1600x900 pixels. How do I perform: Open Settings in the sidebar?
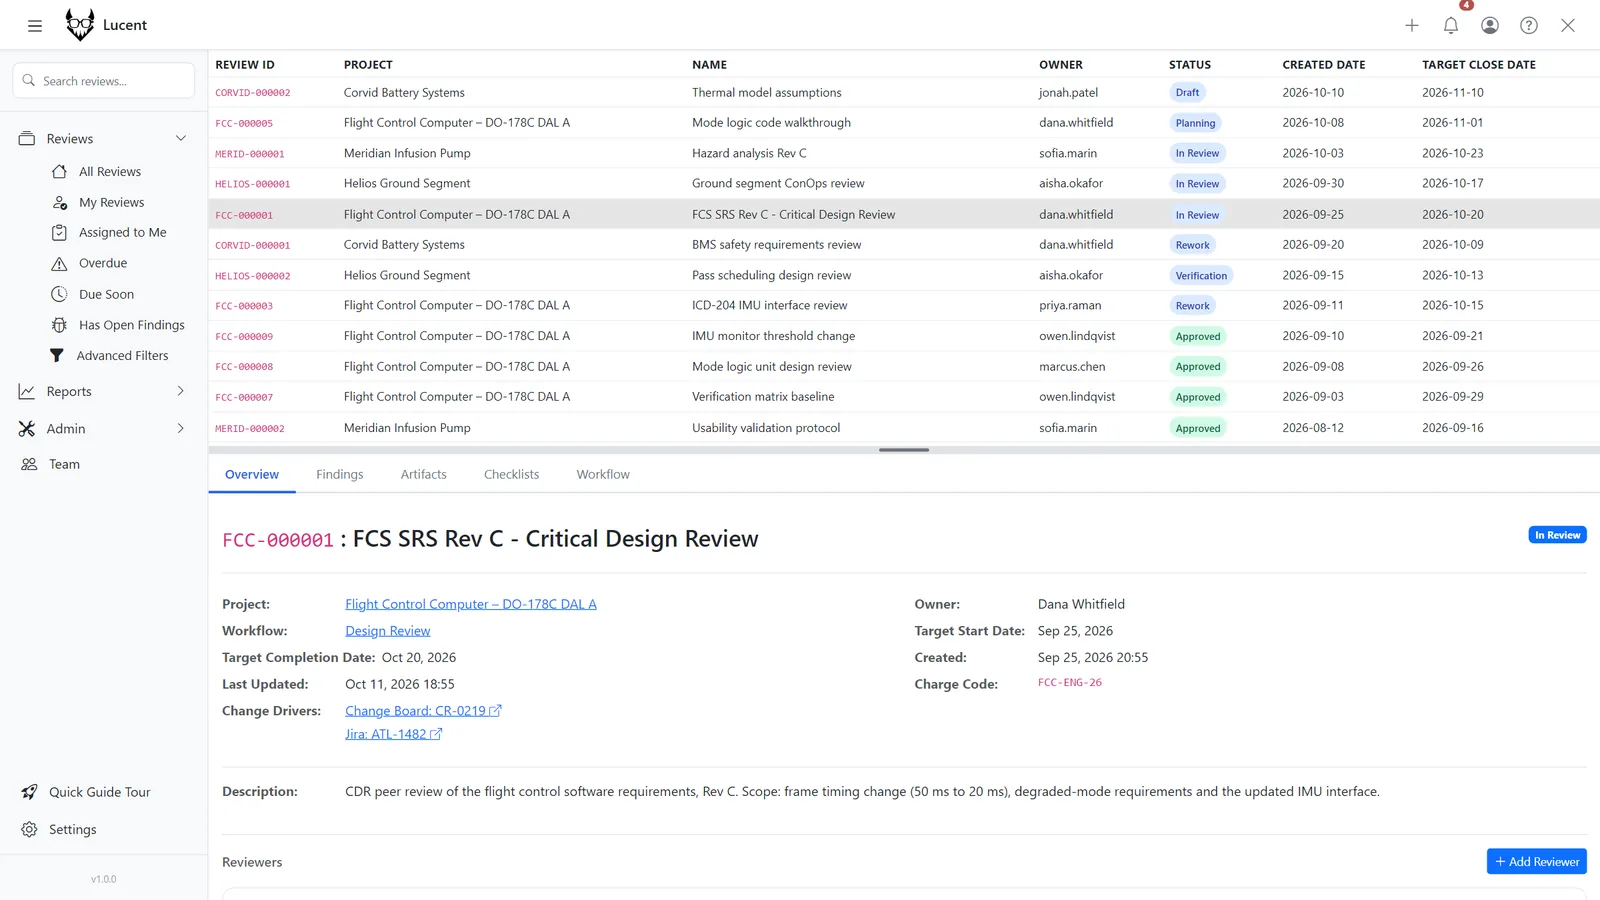(72, 830)
